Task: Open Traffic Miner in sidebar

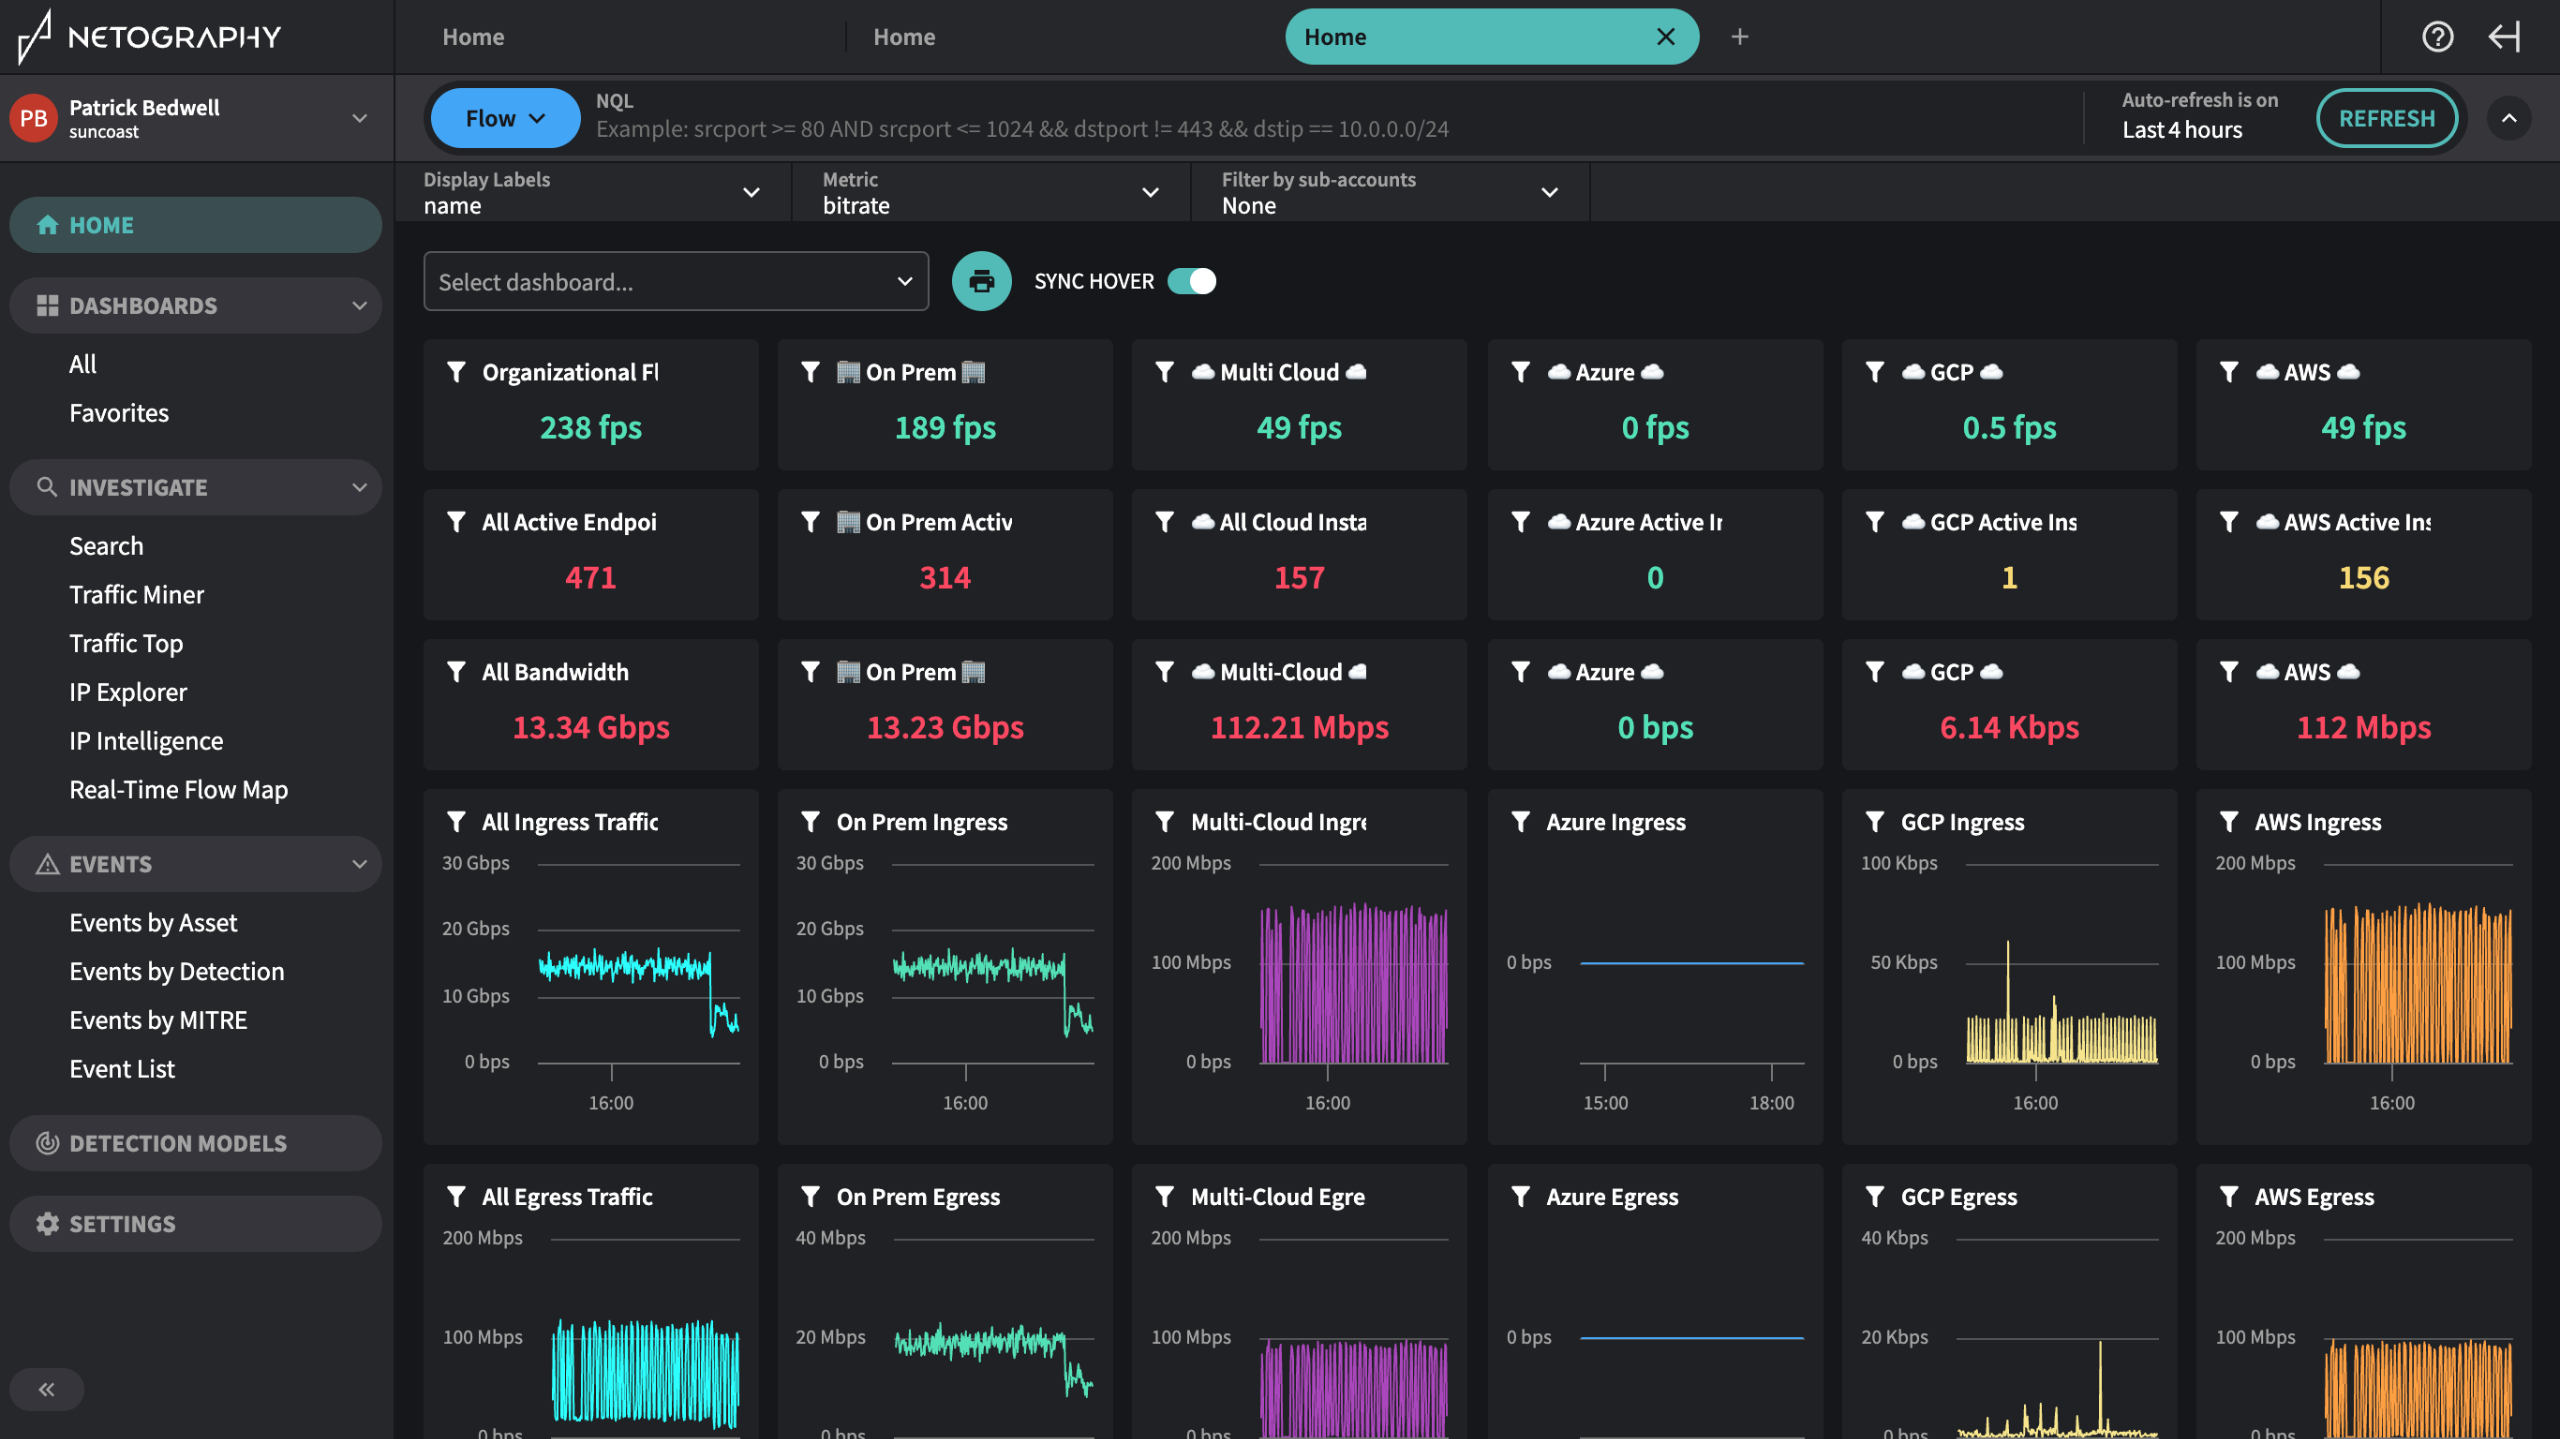Action: 136,595
